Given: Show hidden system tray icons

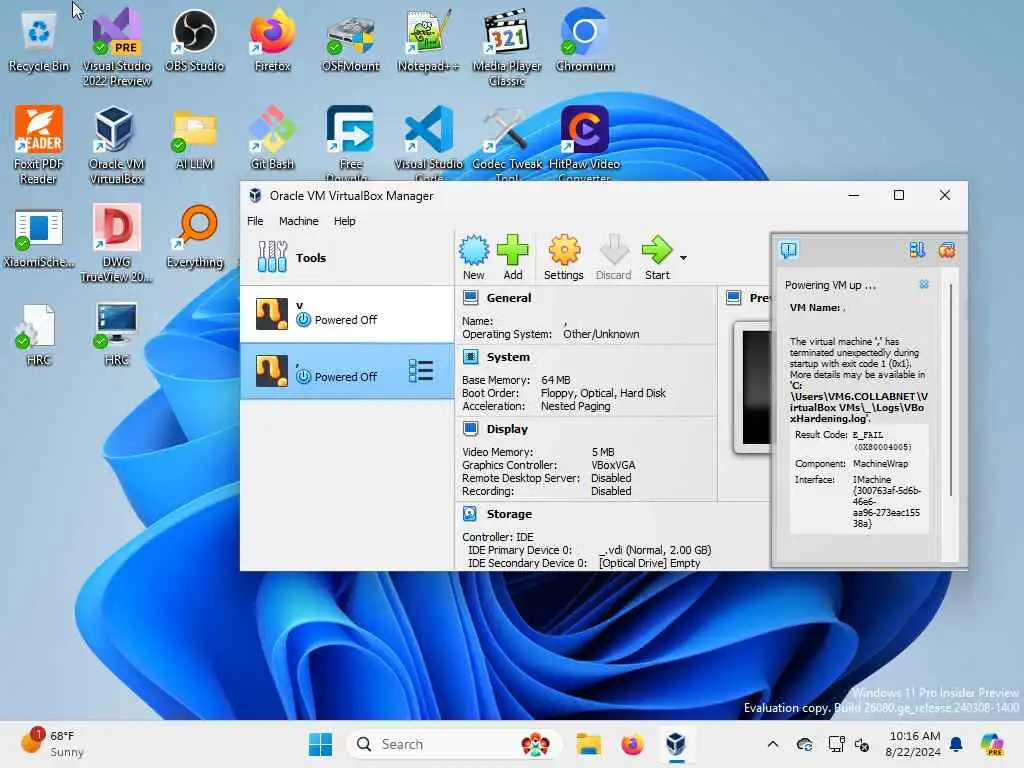Looking at the screenshot, I should coord(773,744).
